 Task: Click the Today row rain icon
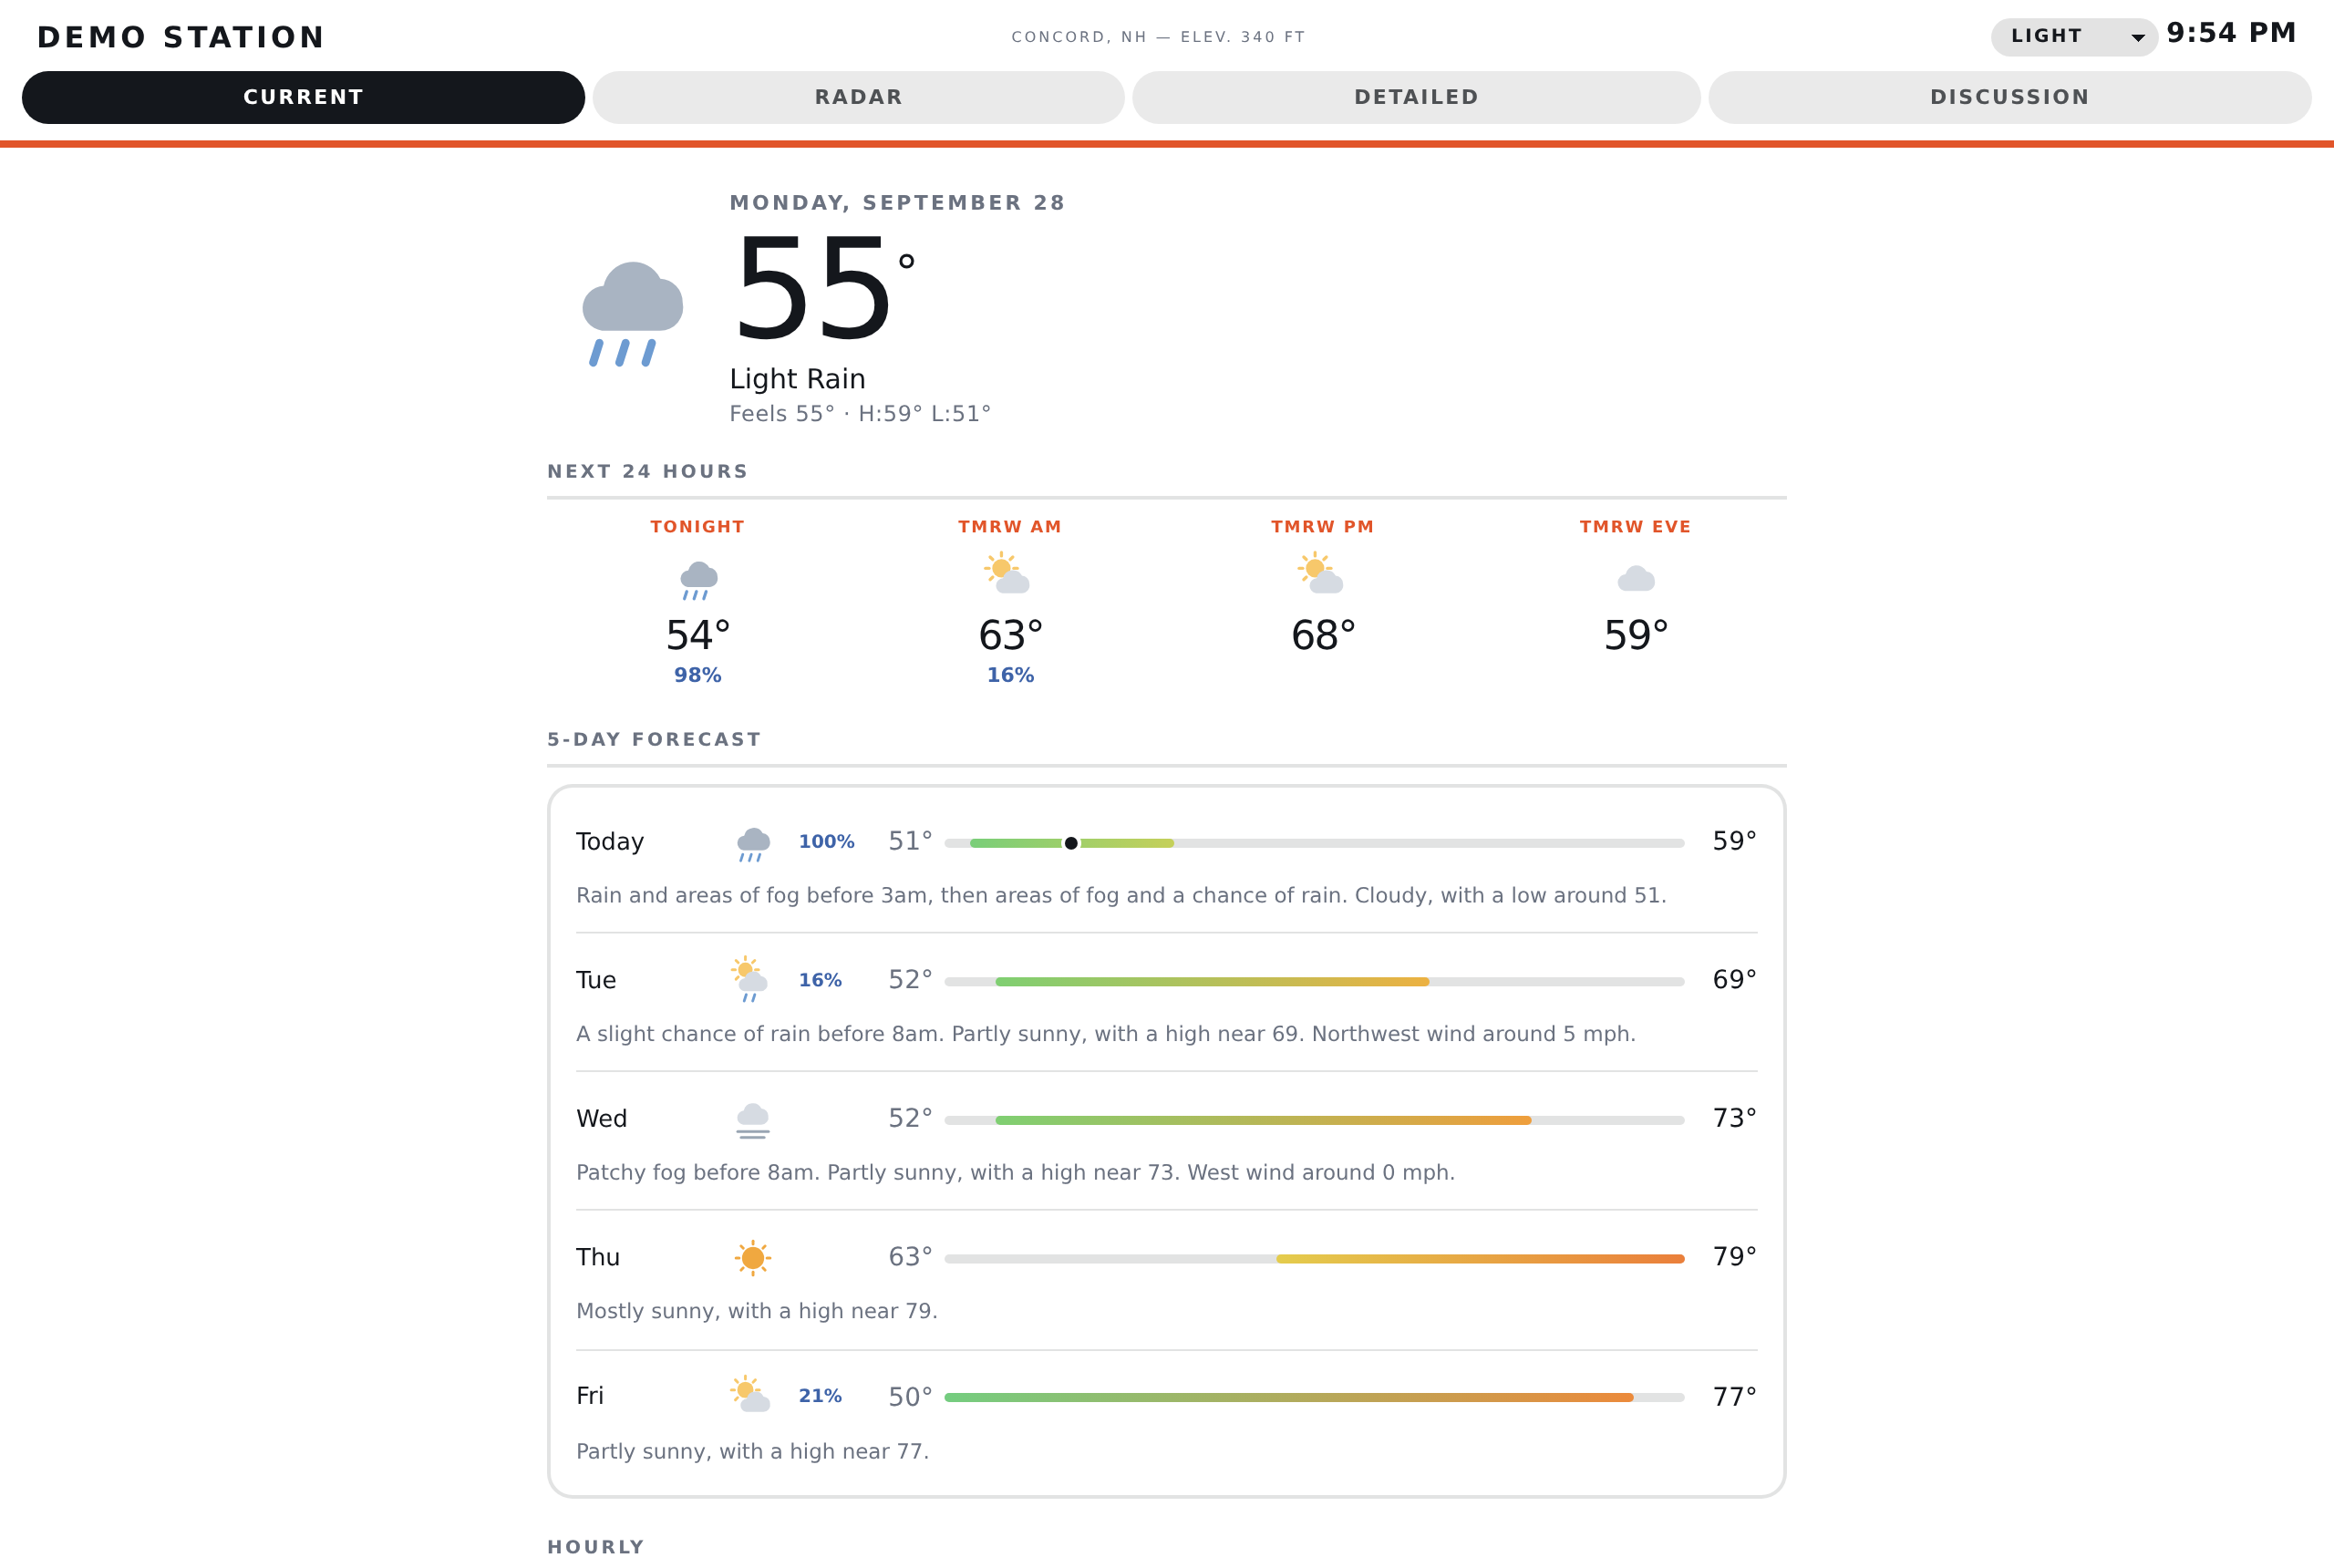752,844
